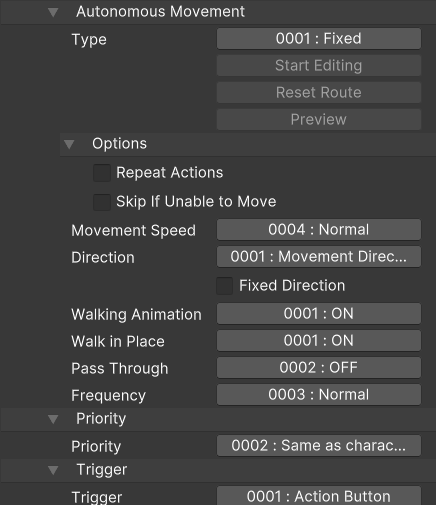The width and height of the screenshot is (436, 505).
Task: Open the Priority value dropdown
Action: (x=319, y=446)
